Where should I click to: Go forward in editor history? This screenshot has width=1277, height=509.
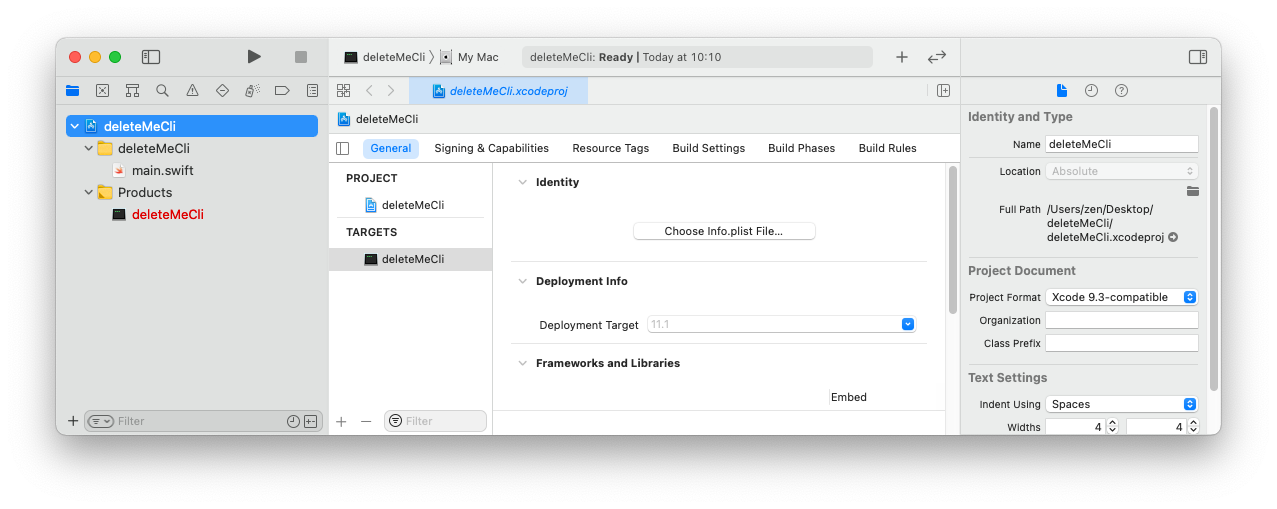[x=391, y=90]
